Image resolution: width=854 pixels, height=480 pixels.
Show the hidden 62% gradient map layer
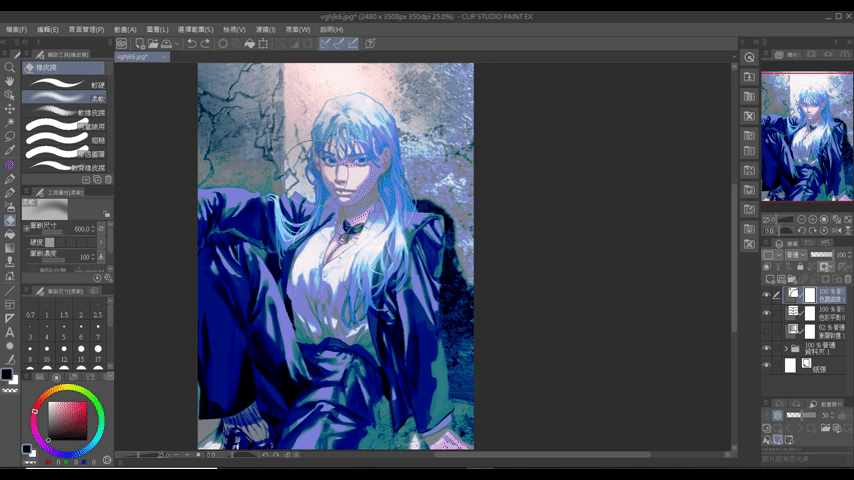tap(766, 331)
